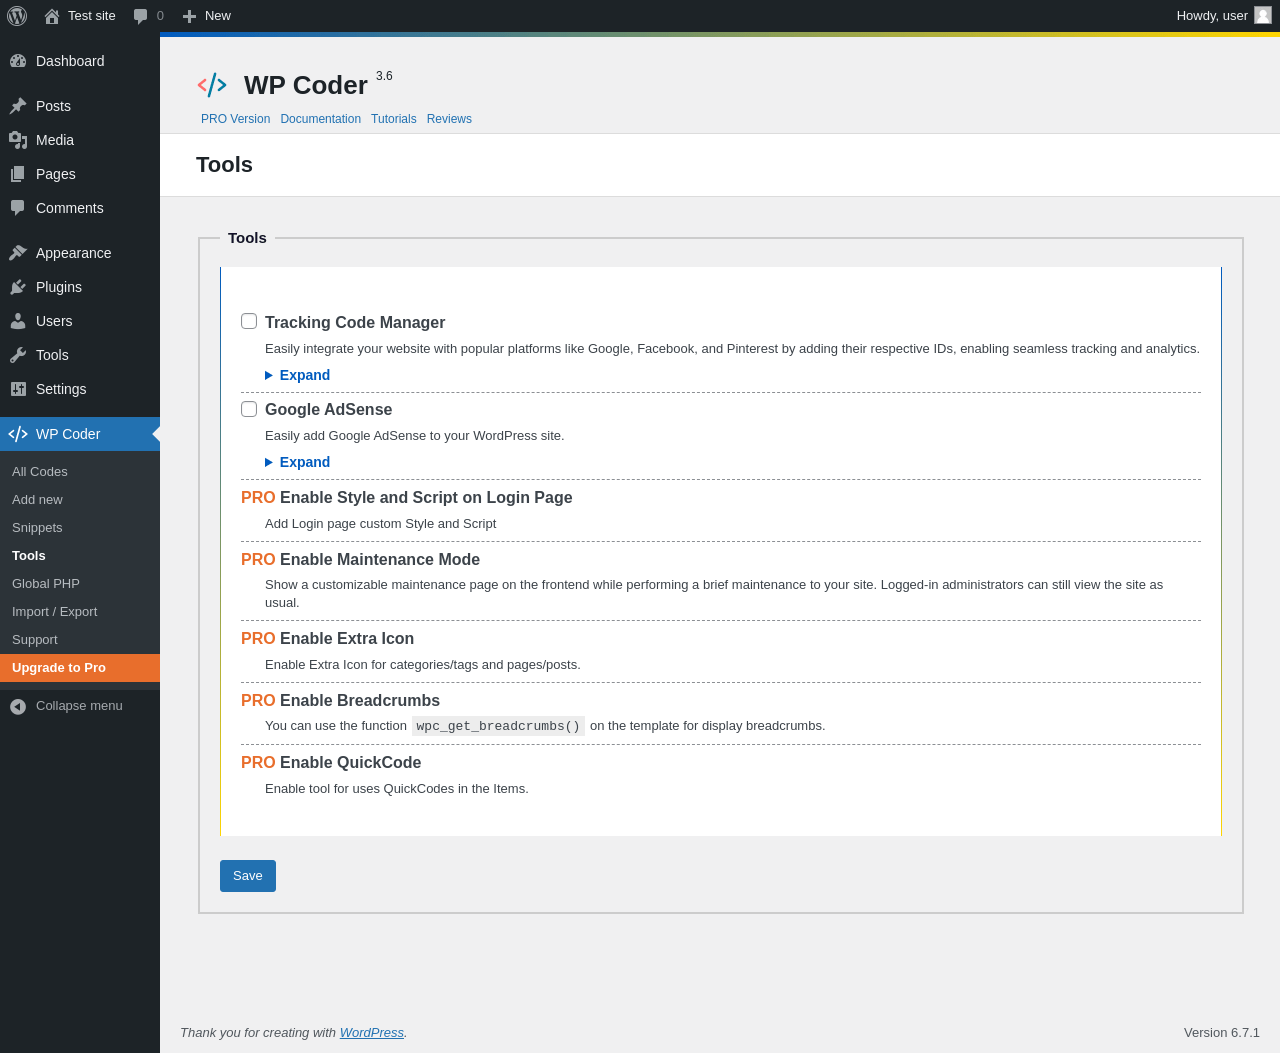Click the Tools wrench icon

(18, 355)
